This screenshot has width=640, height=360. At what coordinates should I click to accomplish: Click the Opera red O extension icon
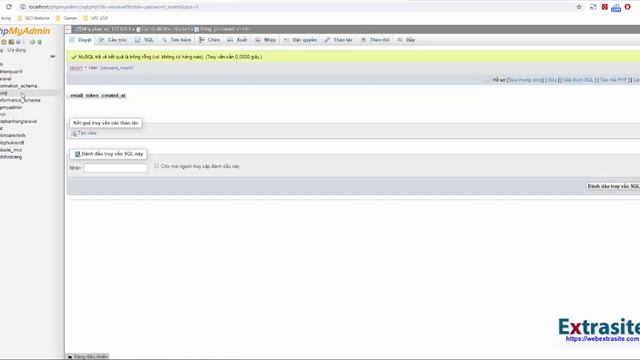[628, 7]
